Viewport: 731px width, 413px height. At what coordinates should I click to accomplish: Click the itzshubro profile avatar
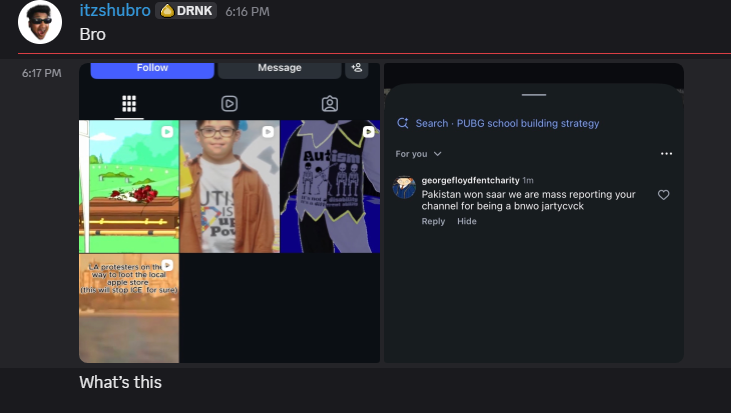point(40,22)
